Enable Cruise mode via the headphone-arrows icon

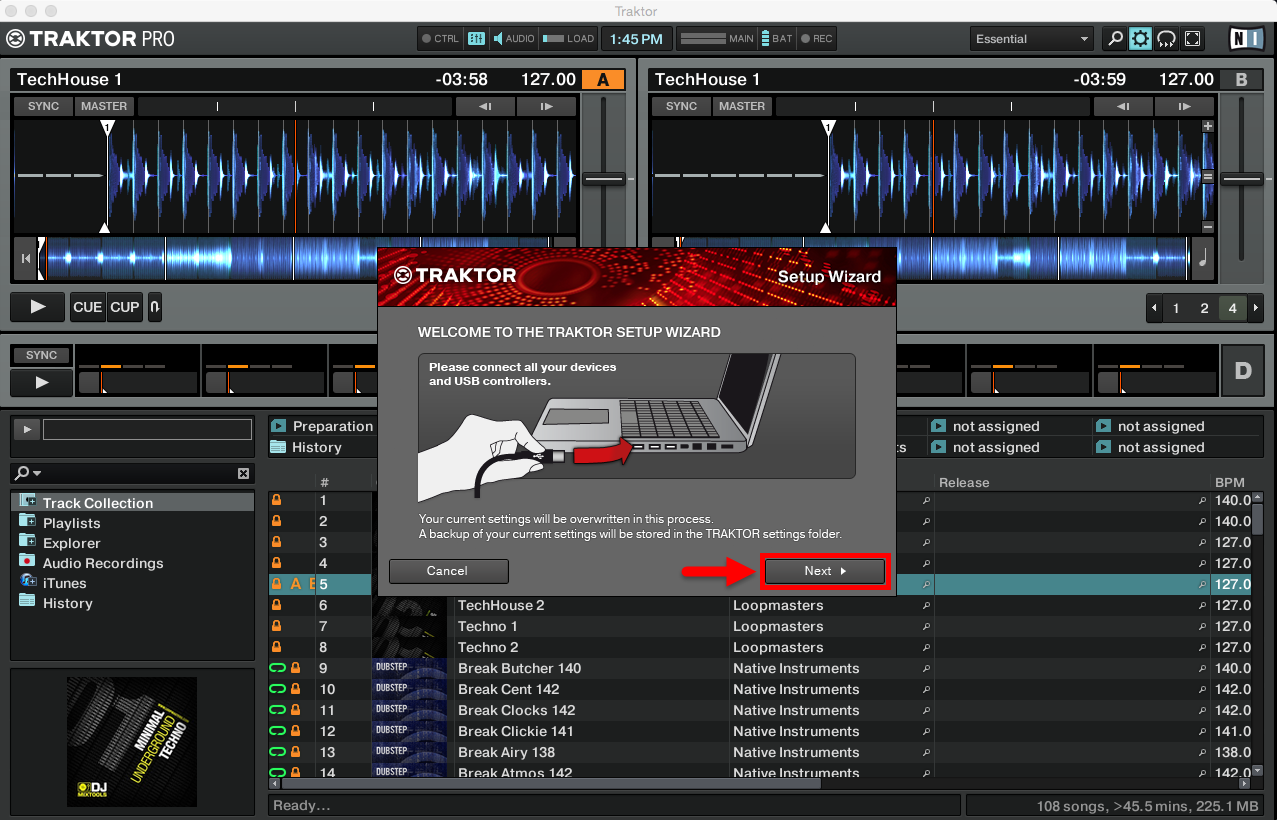point(1166,38)
